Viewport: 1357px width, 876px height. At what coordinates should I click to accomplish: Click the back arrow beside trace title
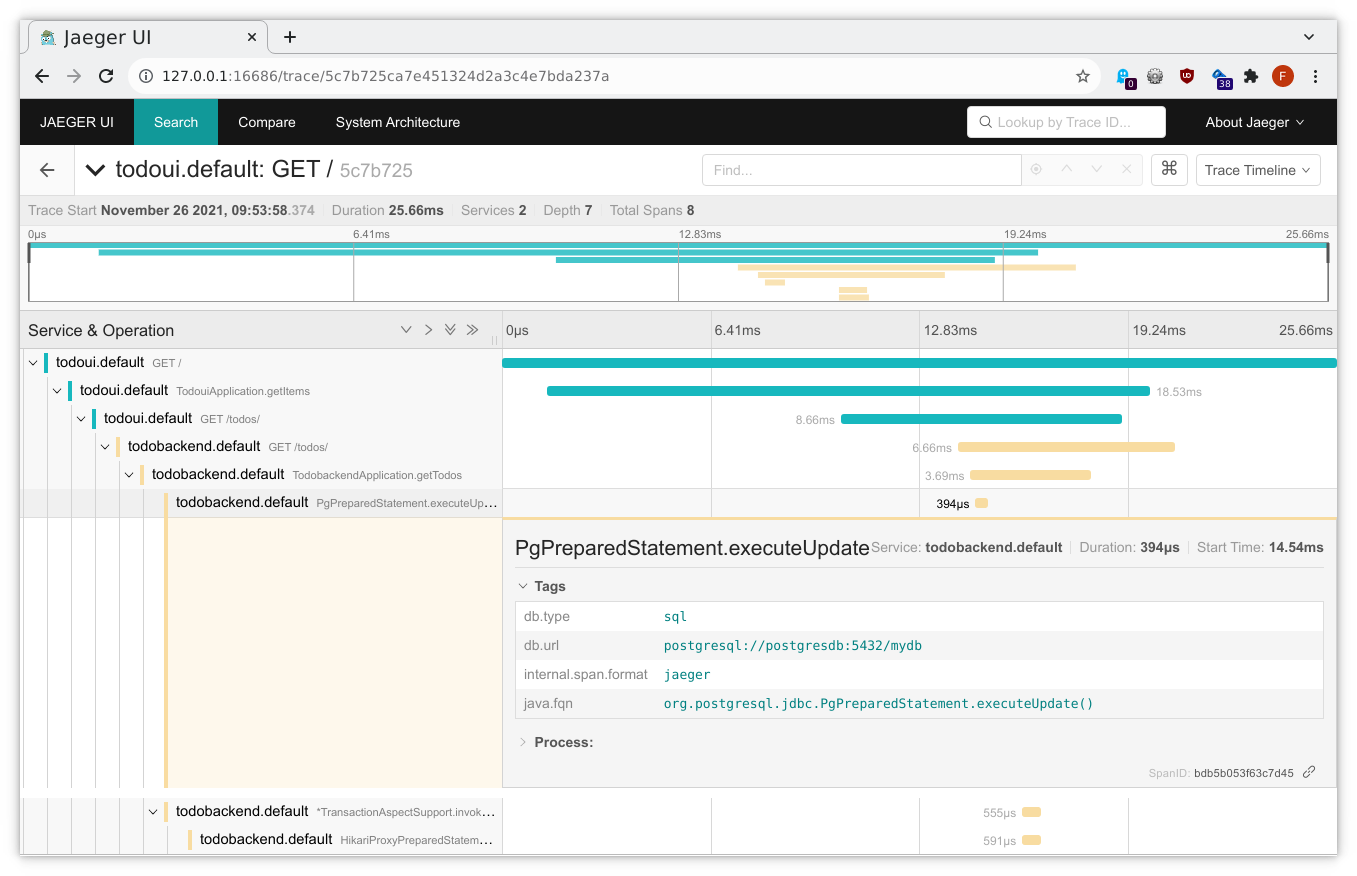pos(47,170)
